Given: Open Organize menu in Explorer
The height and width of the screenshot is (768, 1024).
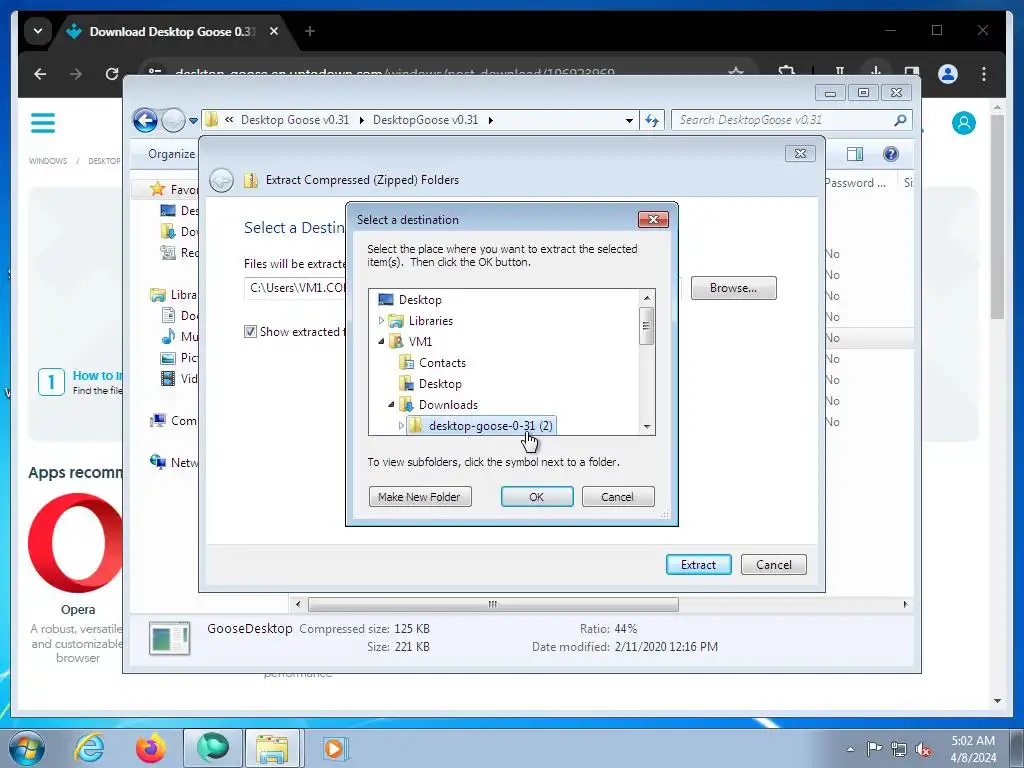Looking at the screenshot, I should 171,154.
